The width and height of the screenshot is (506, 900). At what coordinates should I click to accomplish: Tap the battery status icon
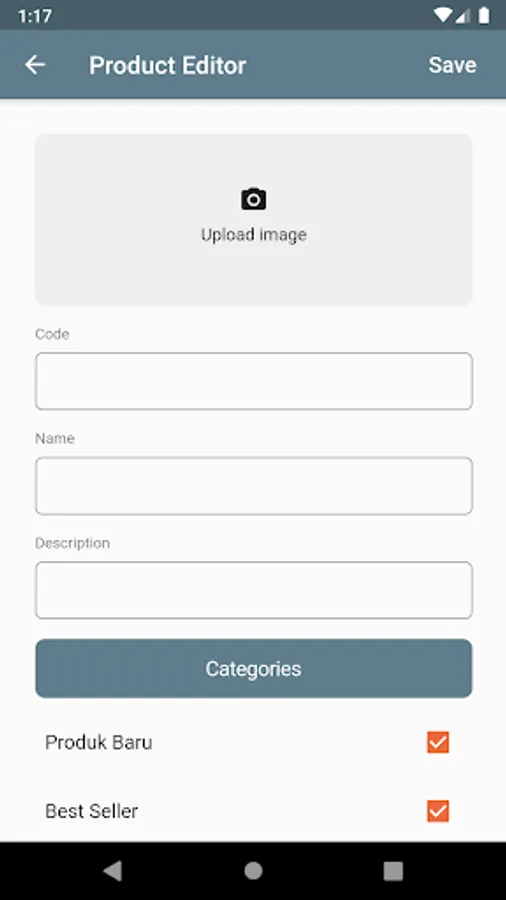tap(484, 15)
